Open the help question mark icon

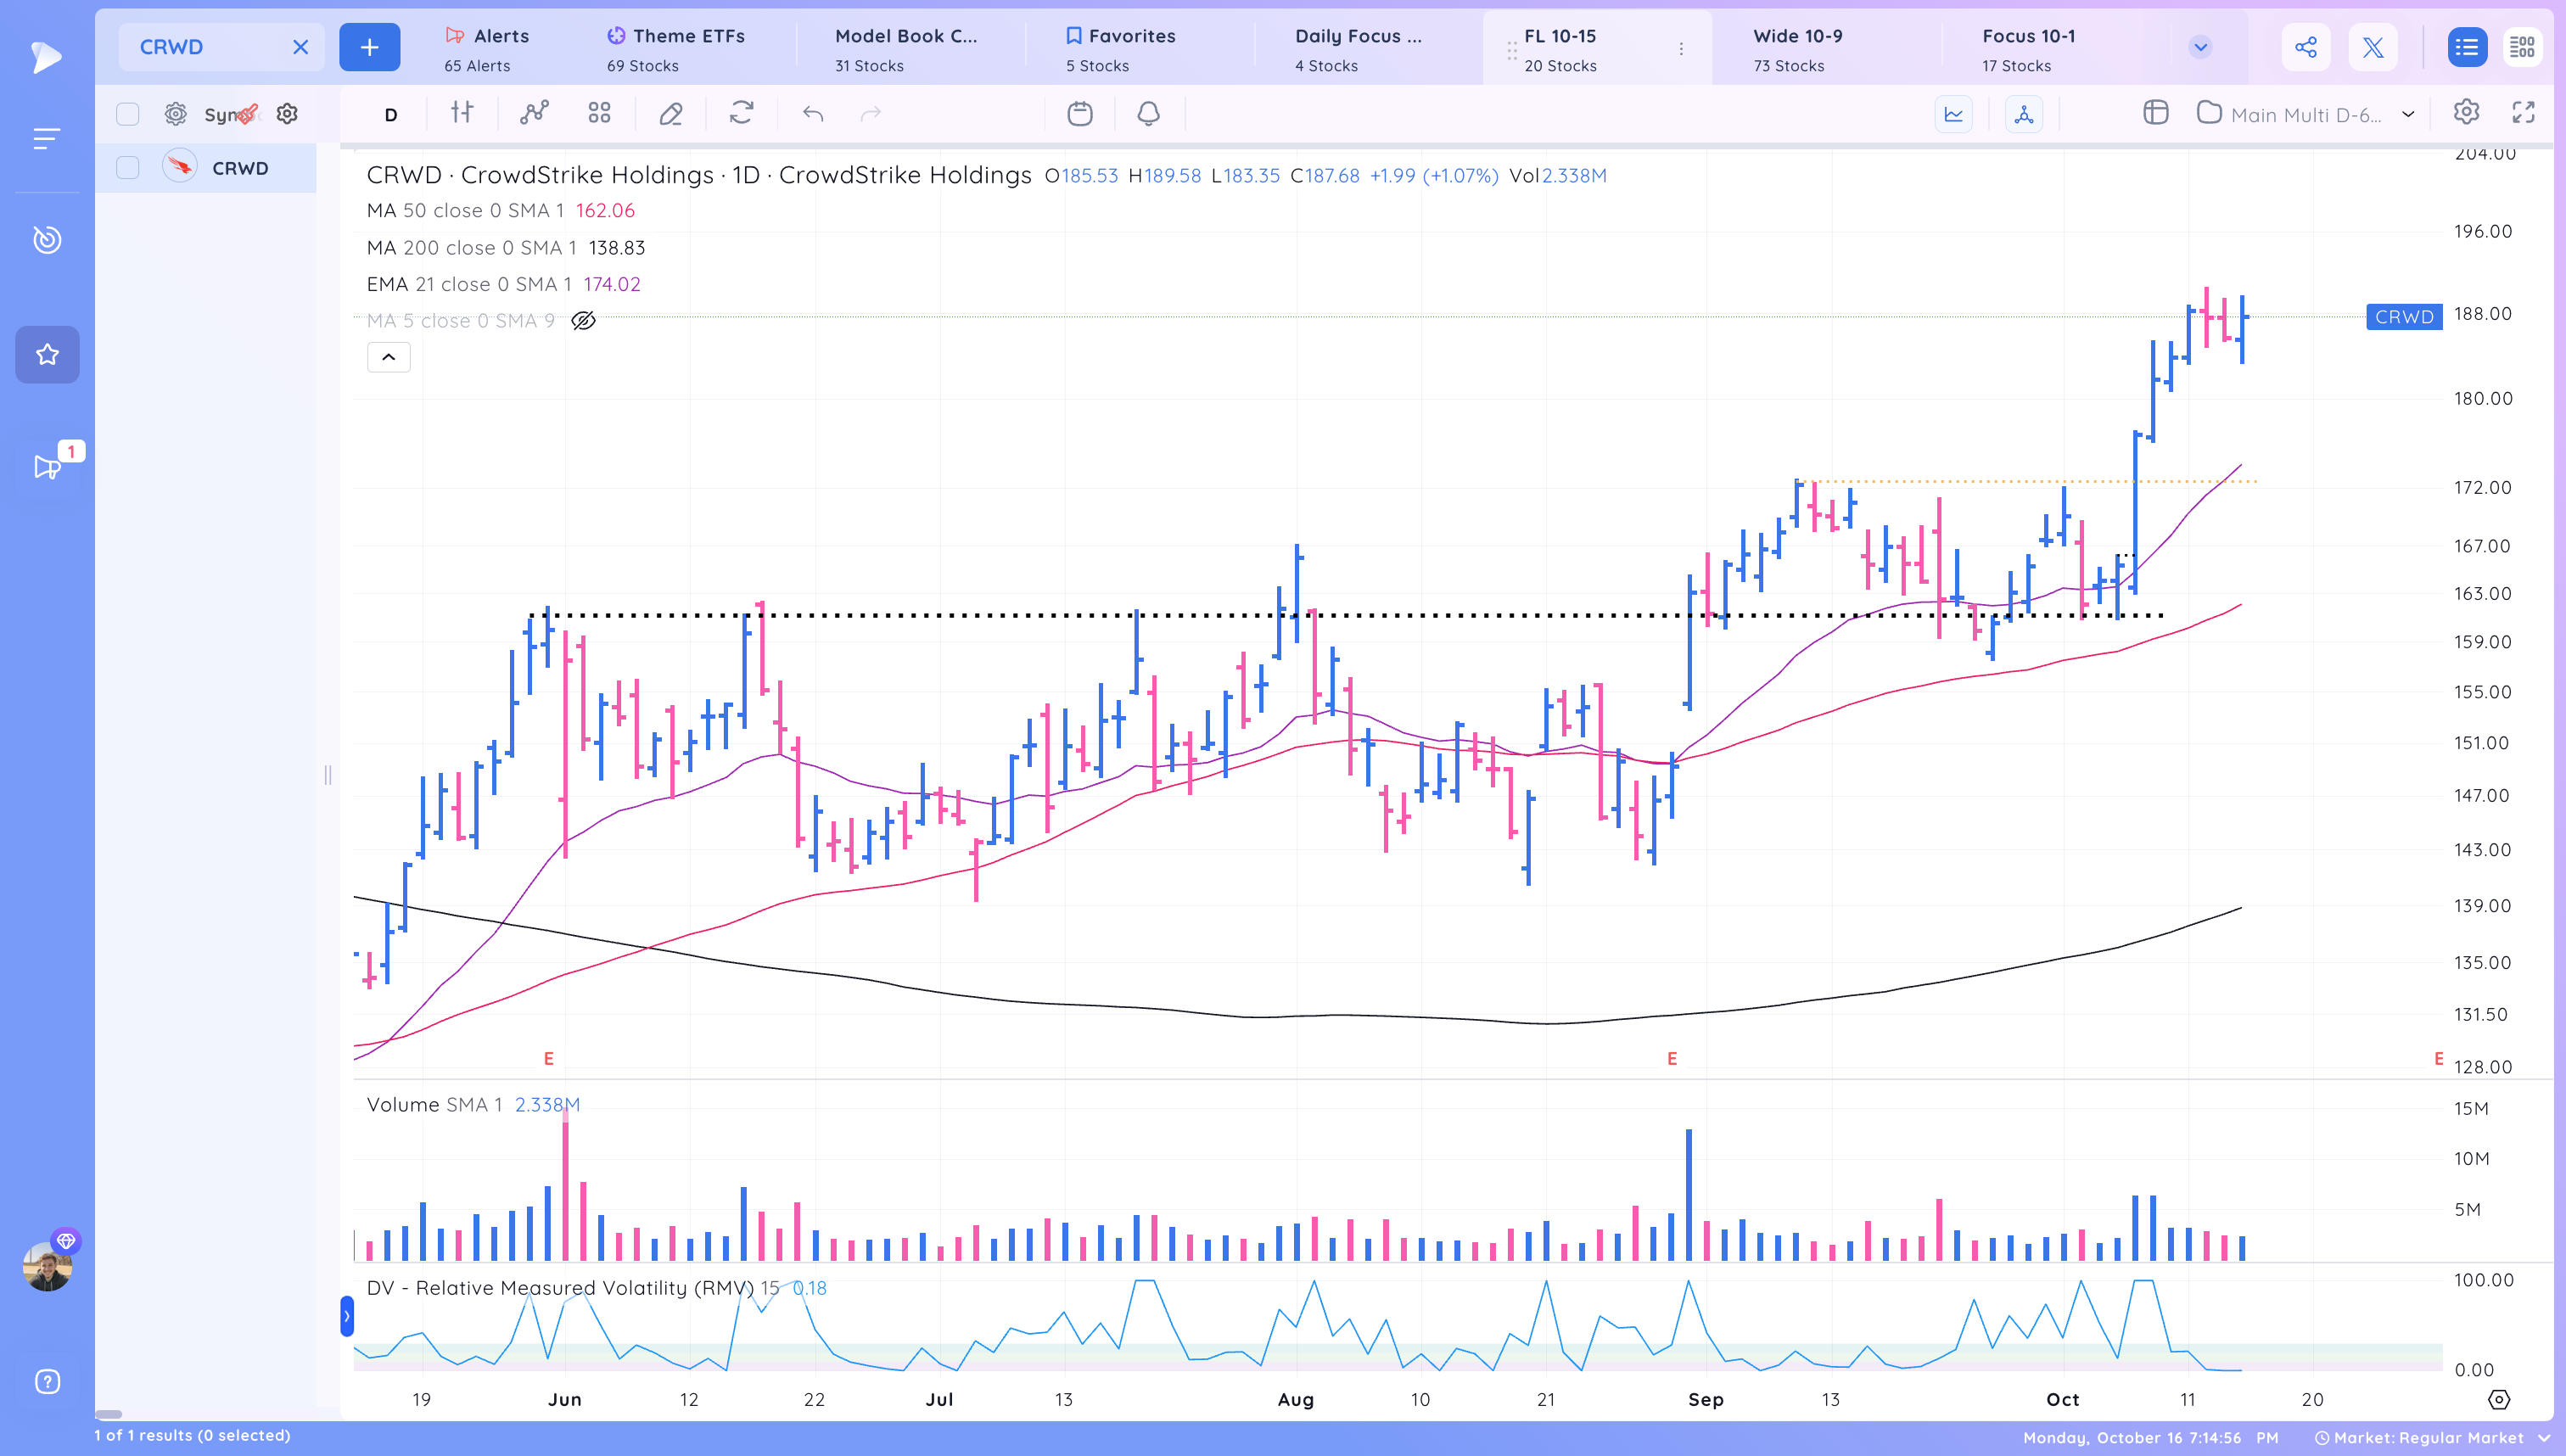47,1382
